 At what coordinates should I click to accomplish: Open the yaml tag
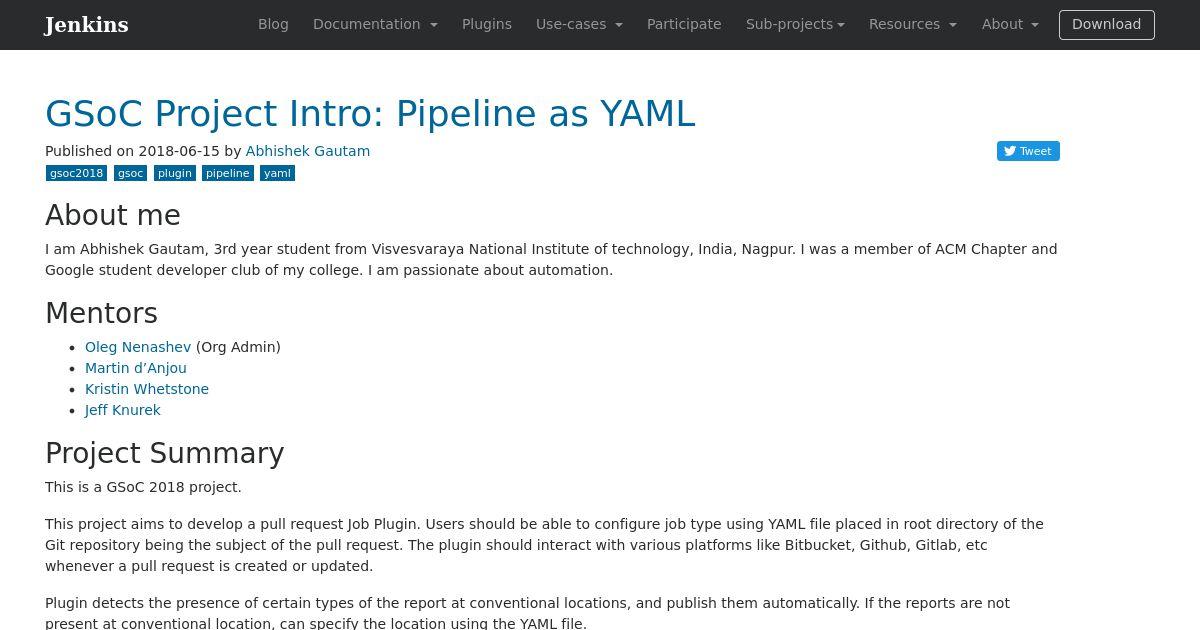(277, 173)
